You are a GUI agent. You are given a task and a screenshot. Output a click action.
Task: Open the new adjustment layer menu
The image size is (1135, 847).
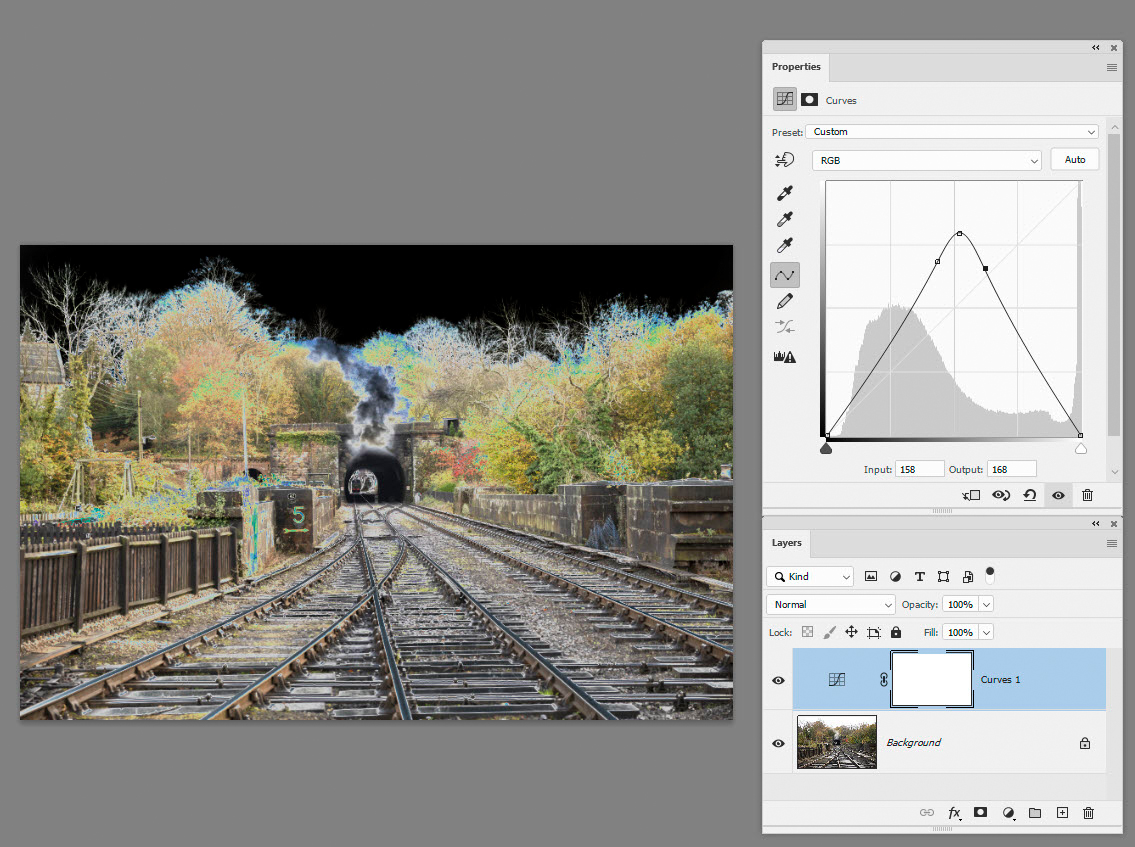1008,812
